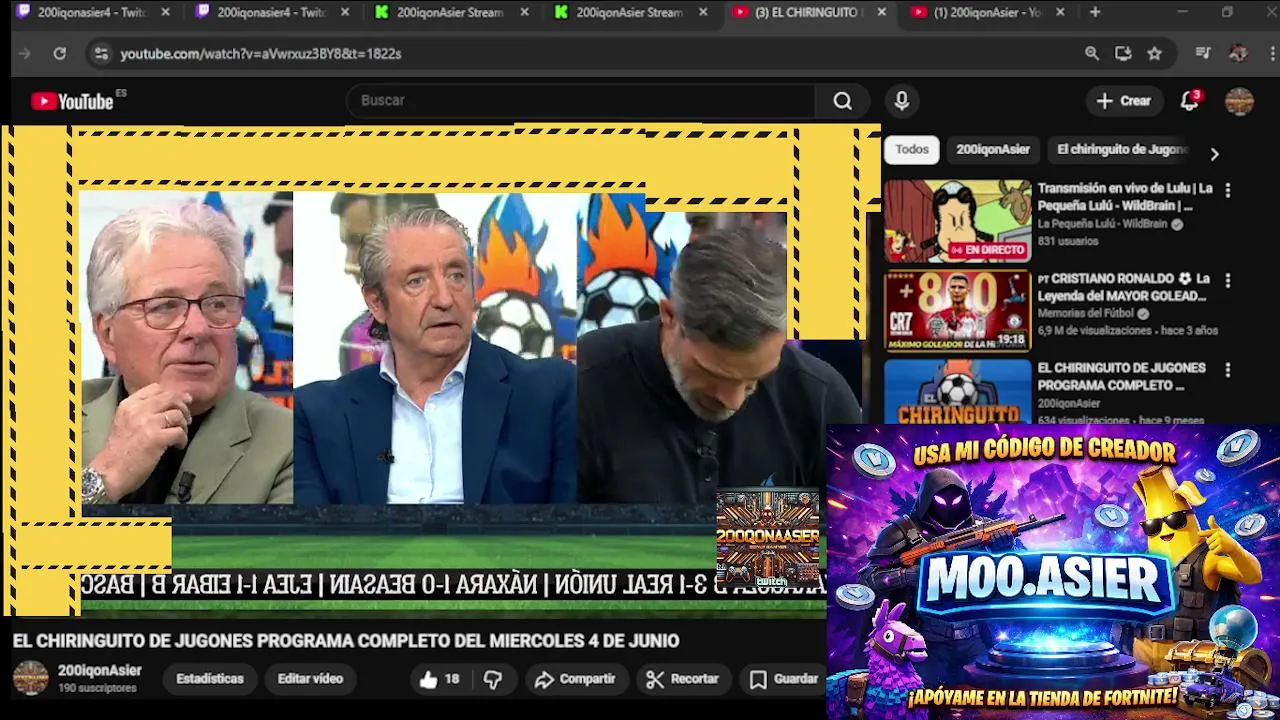Go to YouTube home via the logo

click(72, 101)
